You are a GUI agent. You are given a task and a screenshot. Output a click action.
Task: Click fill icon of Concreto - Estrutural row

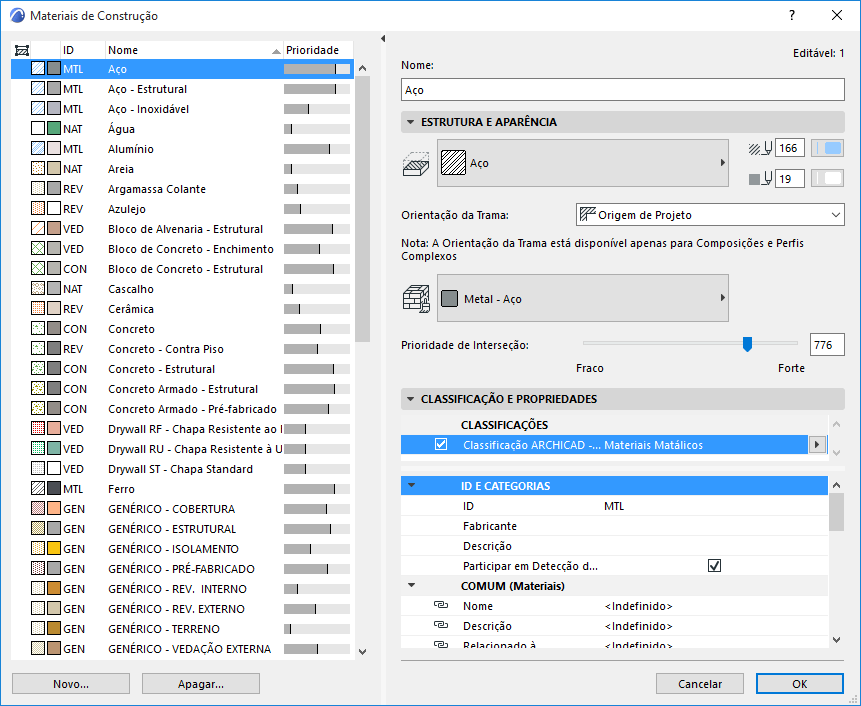pyautogui.click(x=38, y=368)
